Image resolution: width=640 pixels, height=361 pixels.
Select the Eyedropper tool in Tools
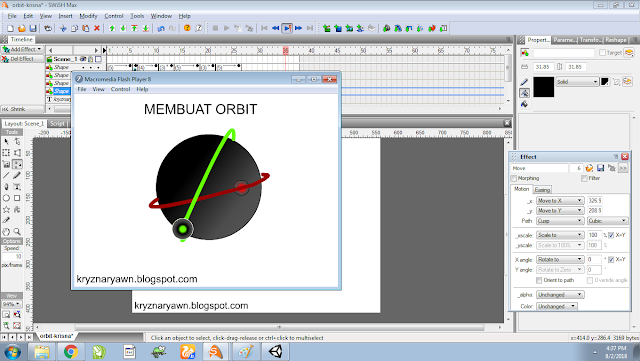pos(6,221)
